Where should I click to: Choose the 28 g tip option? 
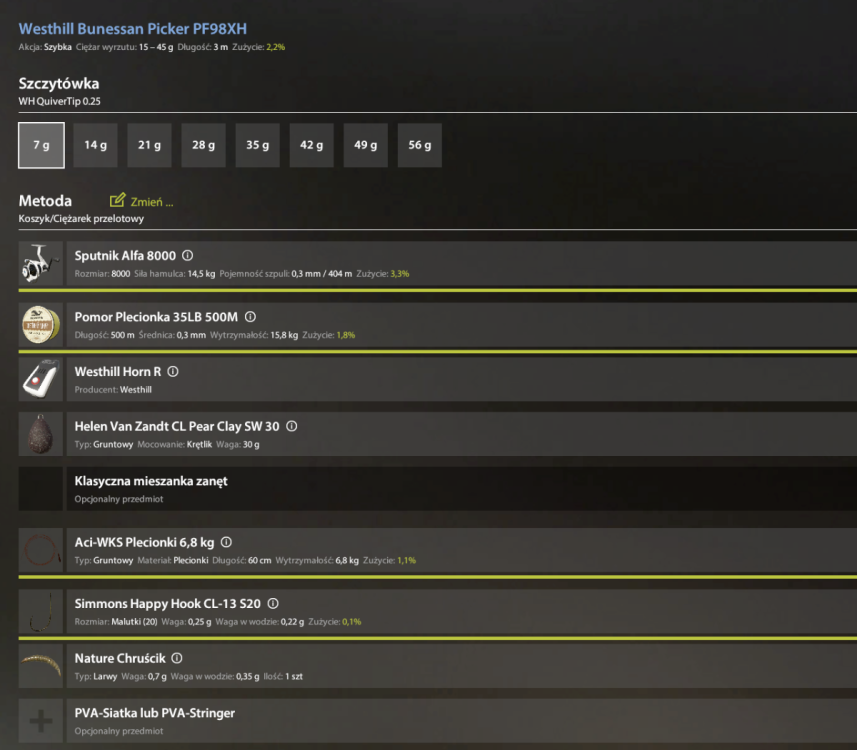pyautogui.click(x=203, y=145)
